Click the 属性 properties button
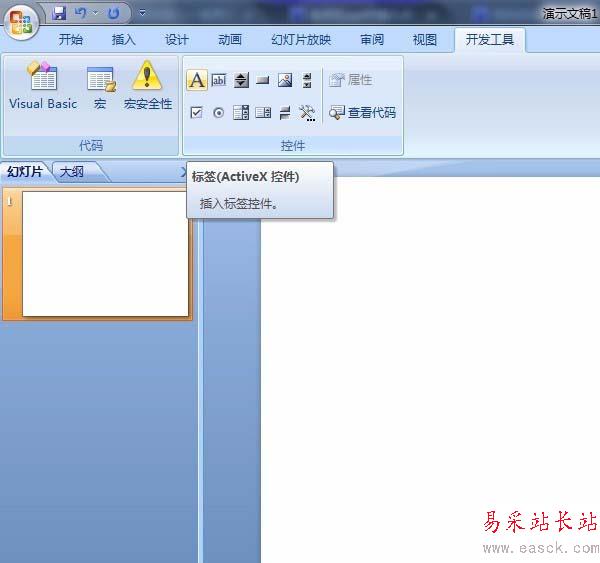Screen dimensions: 600x563 tap(351, 80)
